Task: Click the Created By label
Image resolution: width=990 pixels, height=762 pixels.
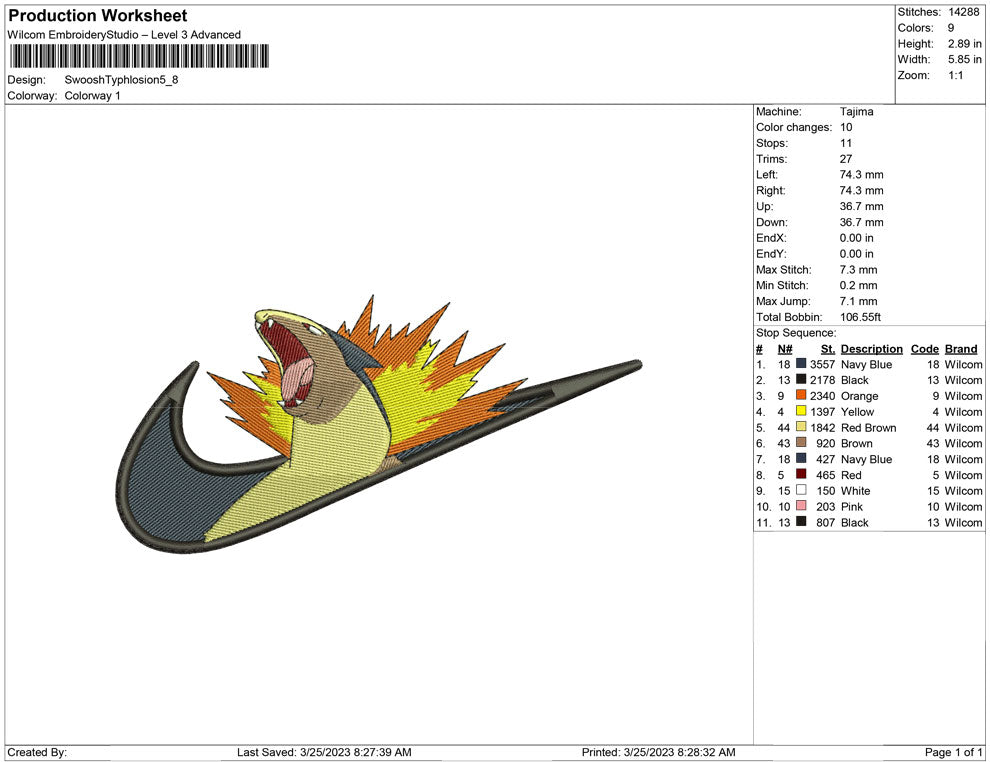Action: [37, 752]
